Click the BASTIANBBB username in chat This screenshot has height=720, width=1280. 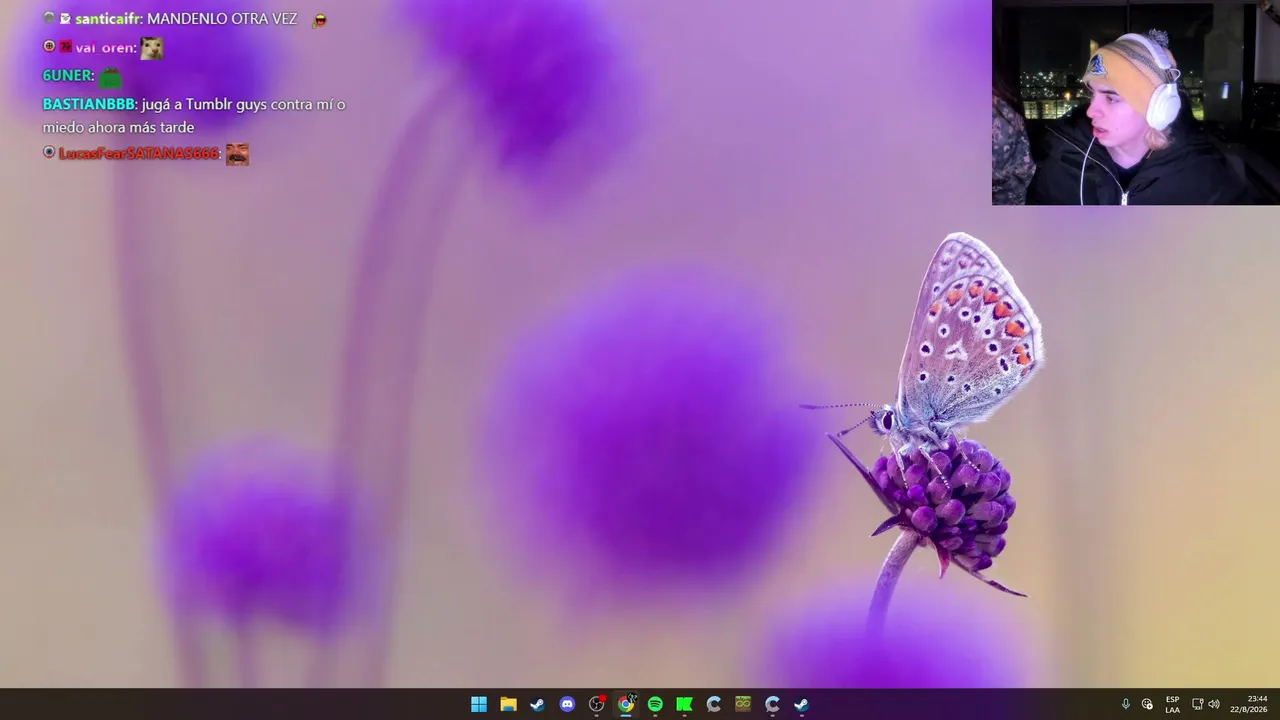tap(88, 104)
